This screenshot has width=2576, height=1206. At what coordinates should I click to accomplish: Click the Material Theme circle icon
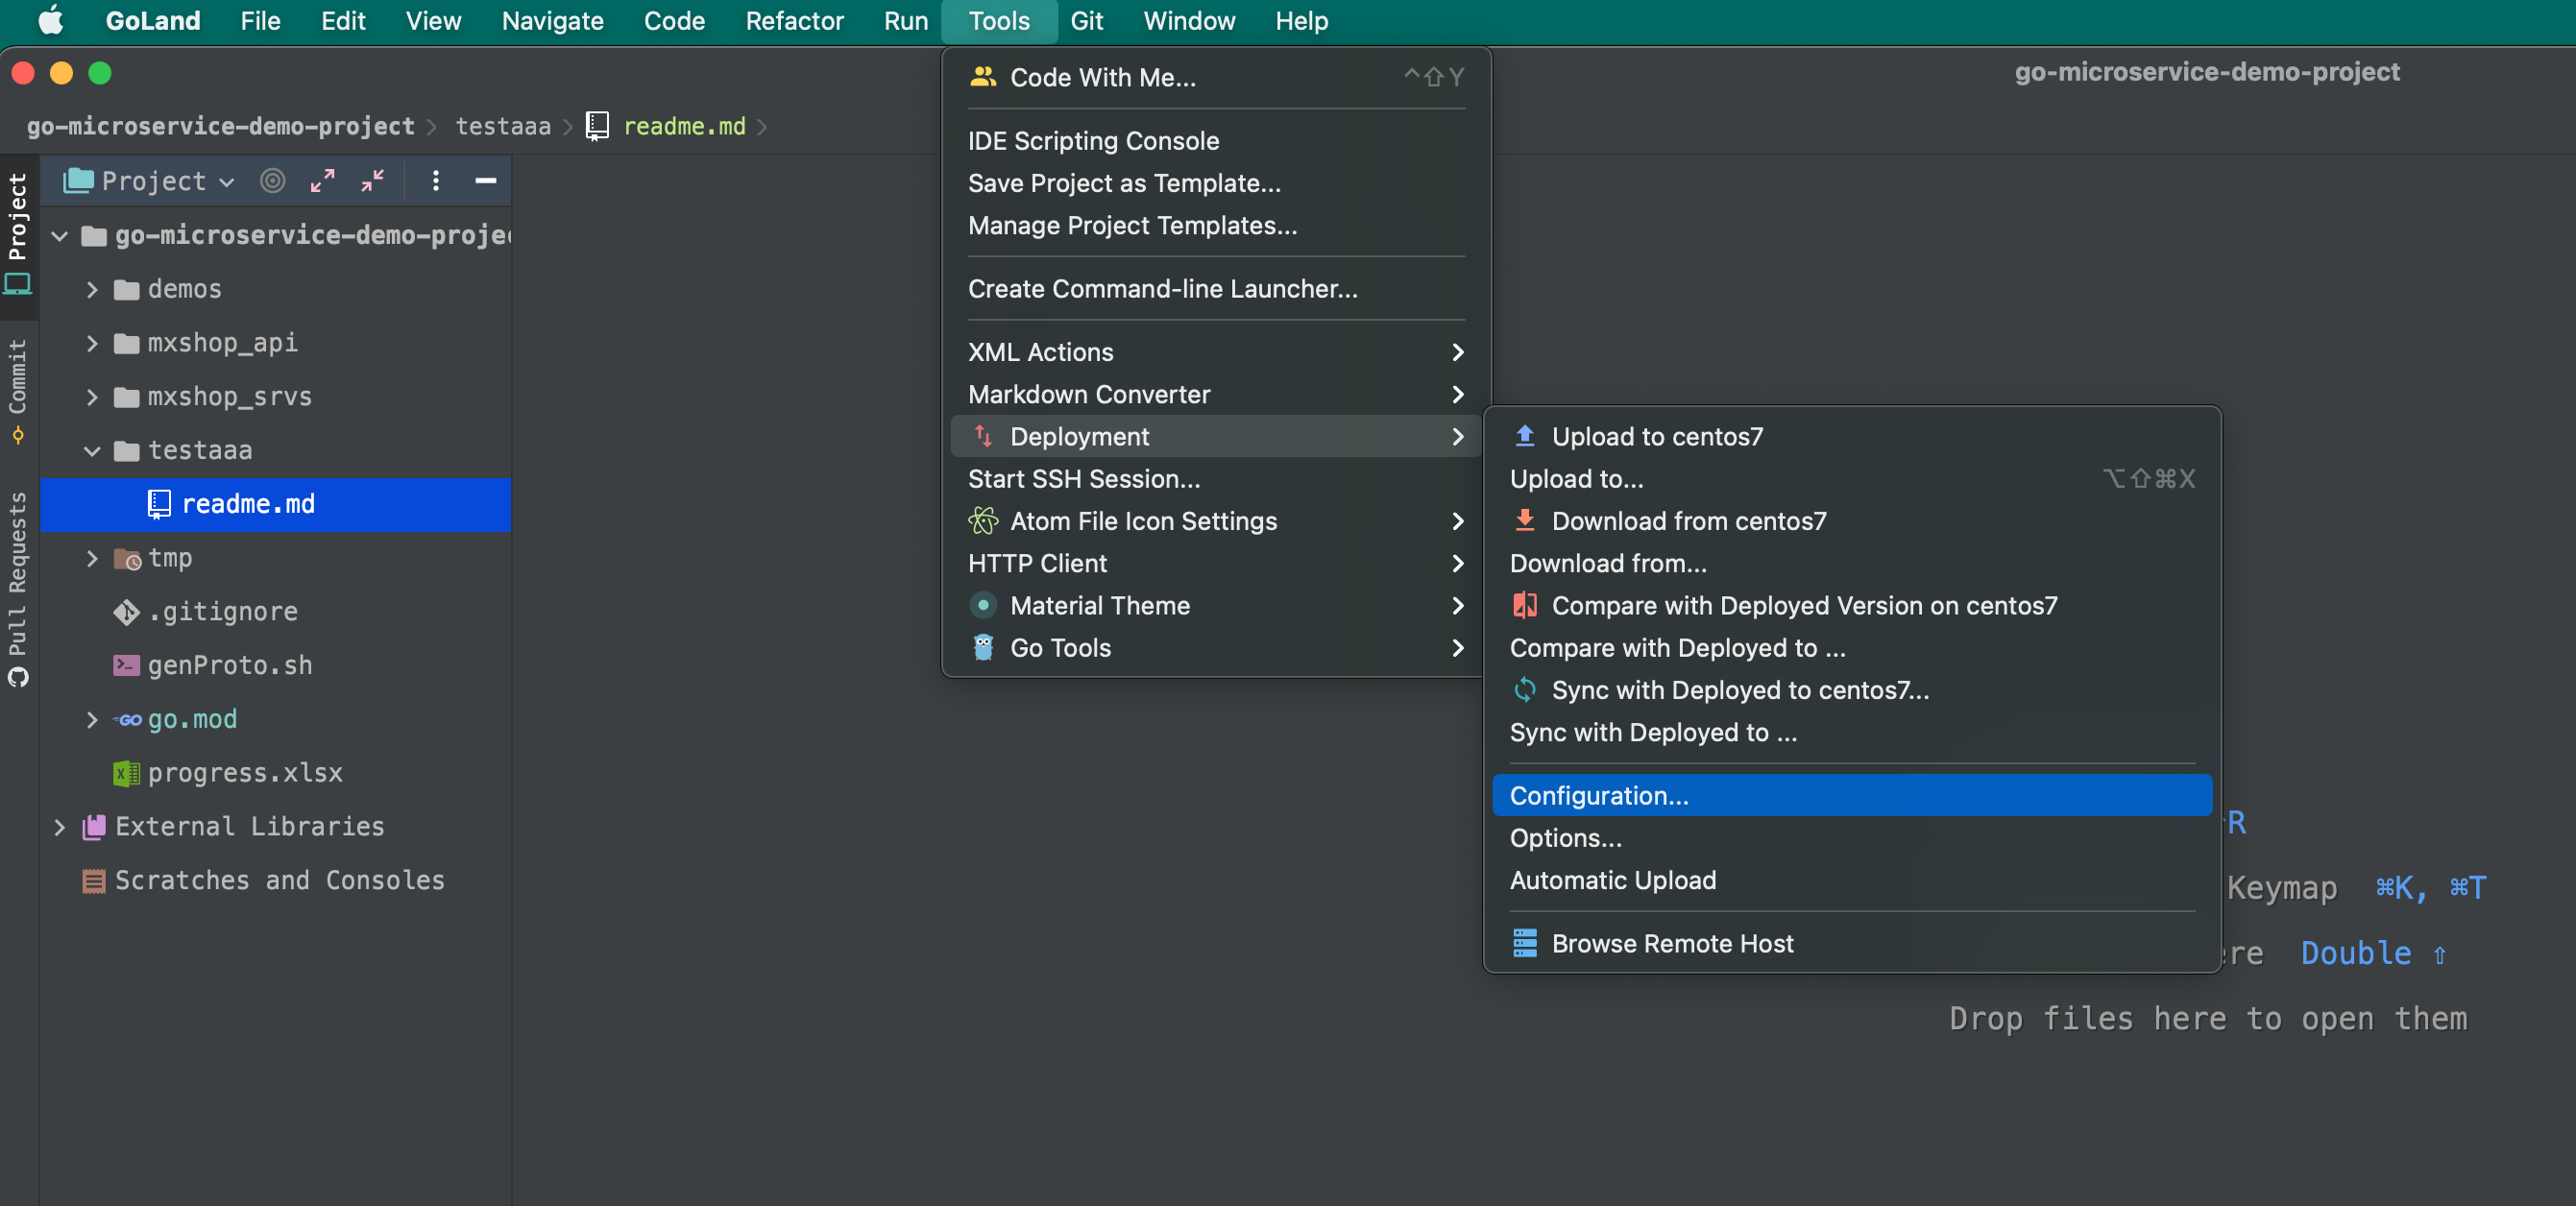click(x=983, y=605)
